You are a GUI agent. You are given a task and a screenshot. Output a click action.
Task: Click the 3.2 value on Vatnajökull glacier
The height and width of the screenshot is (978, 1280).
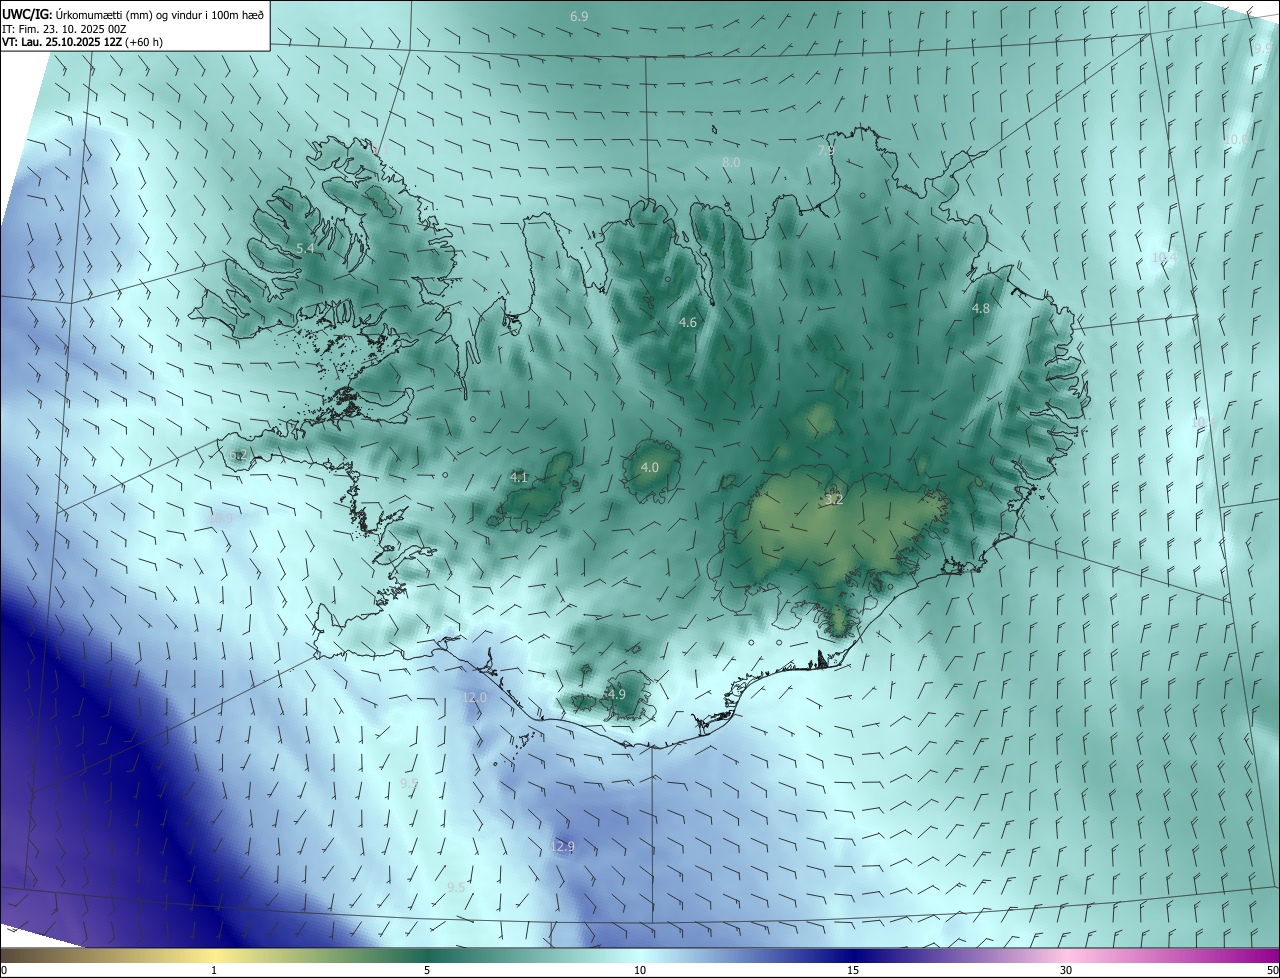(835, 499)
